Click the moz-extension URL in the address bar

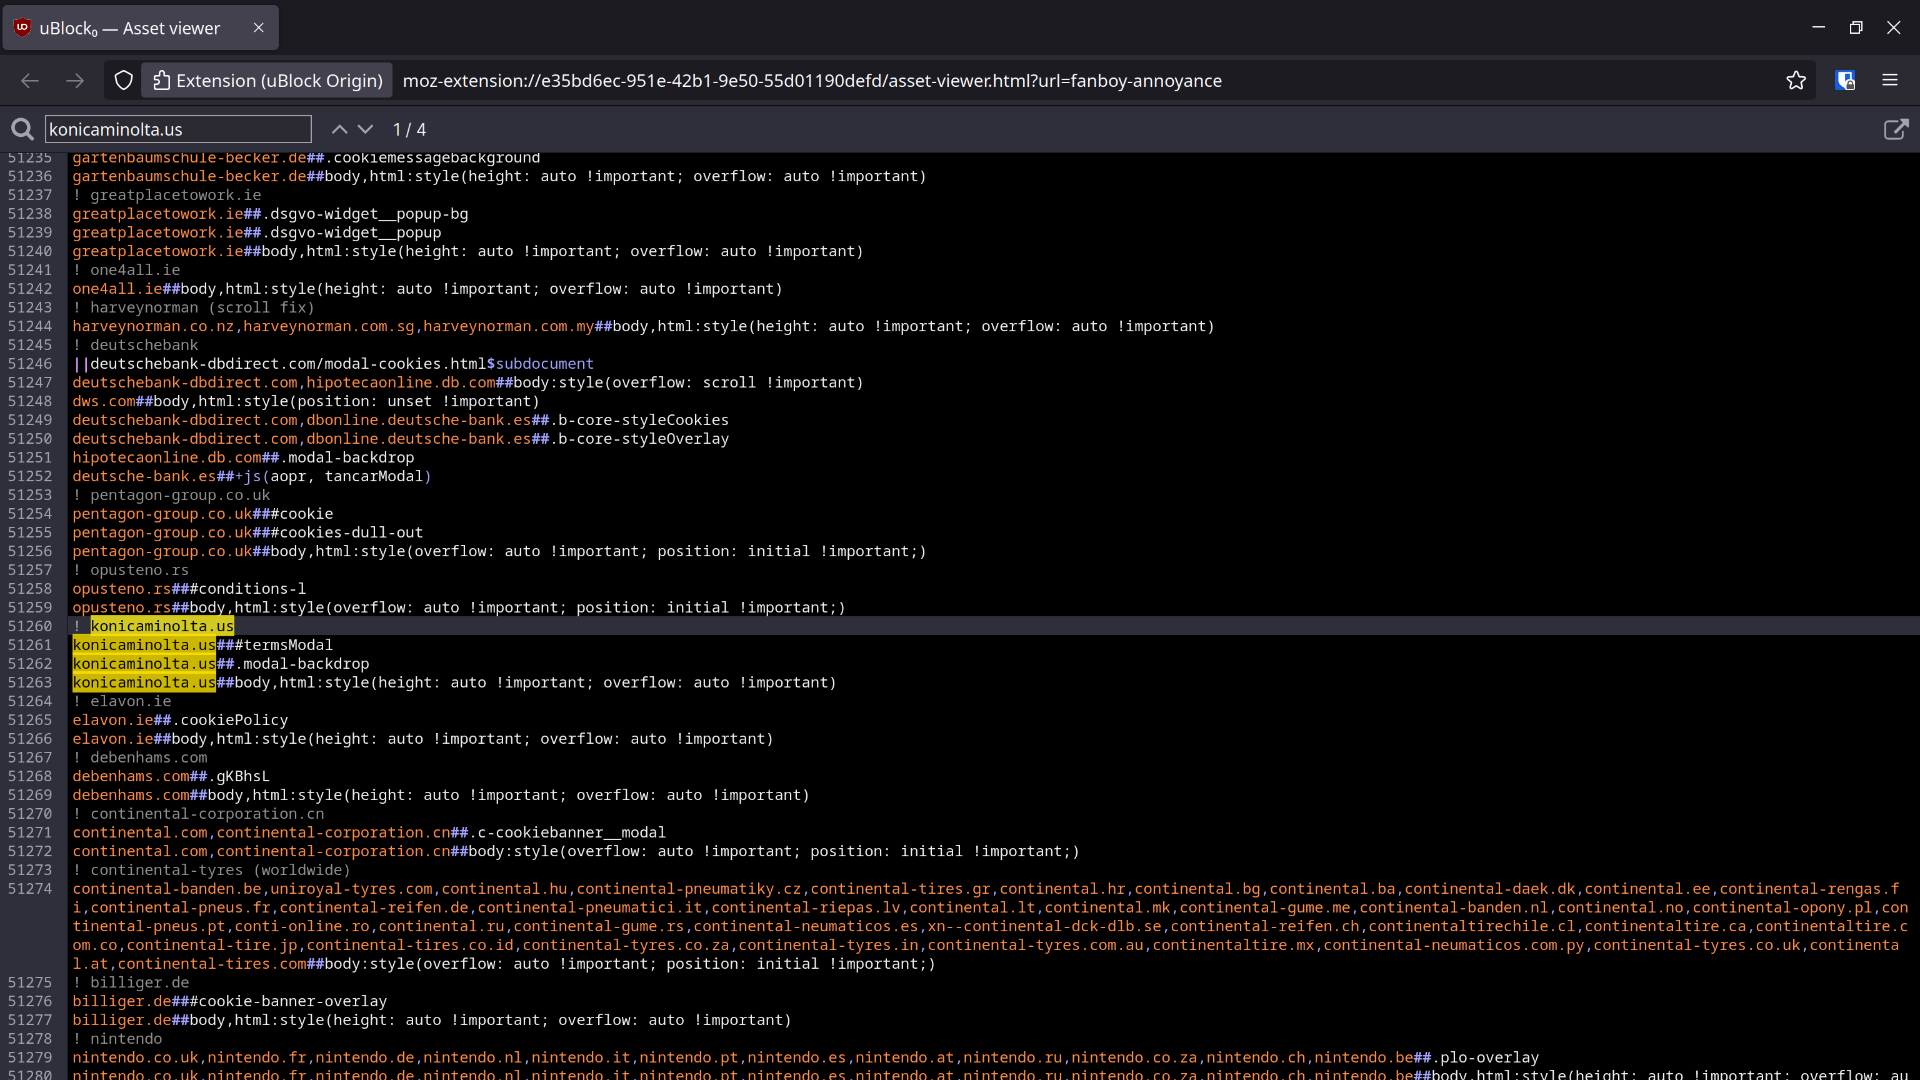coord(812,81)
